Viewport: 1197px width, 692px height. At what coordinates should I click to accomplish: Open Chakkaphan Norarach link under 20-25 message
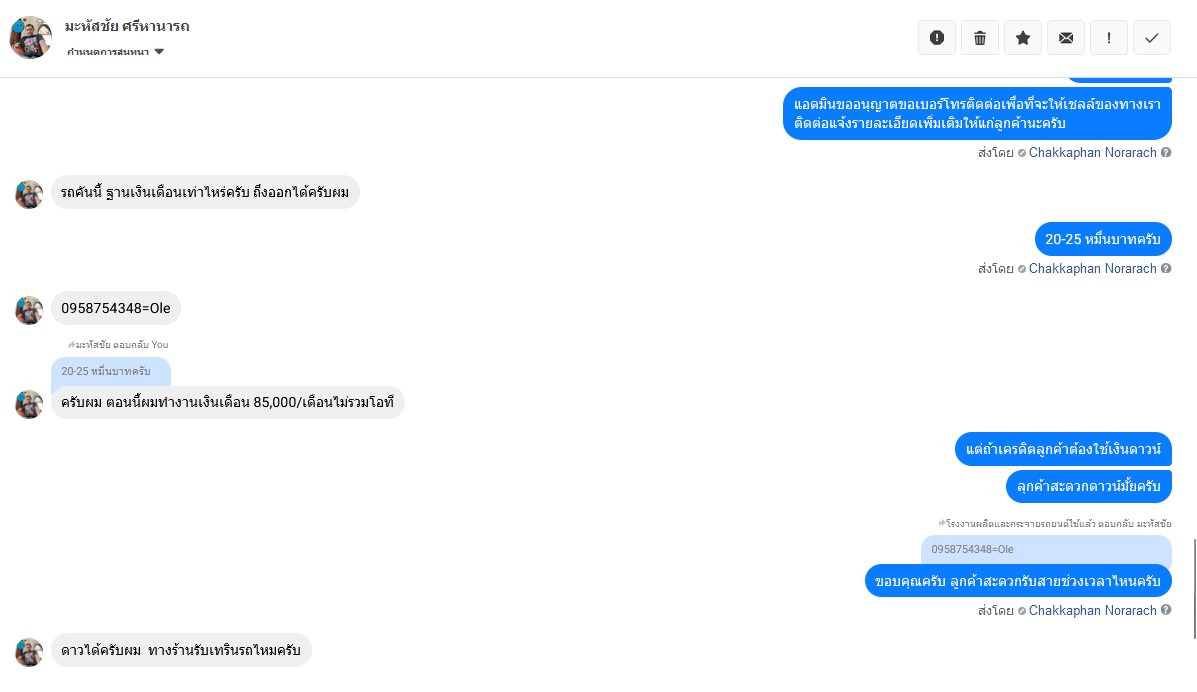tap(1092, 269)
